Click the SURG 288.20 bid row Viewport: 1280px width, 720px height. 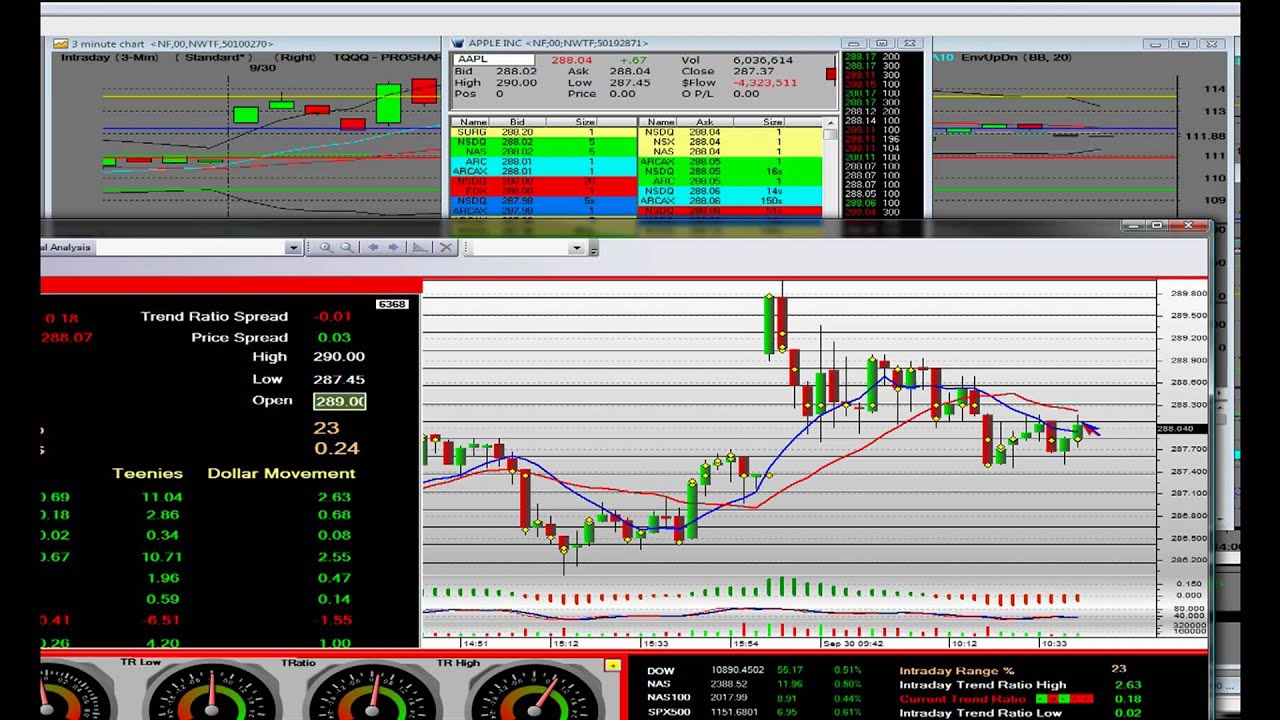click(543, 132)
